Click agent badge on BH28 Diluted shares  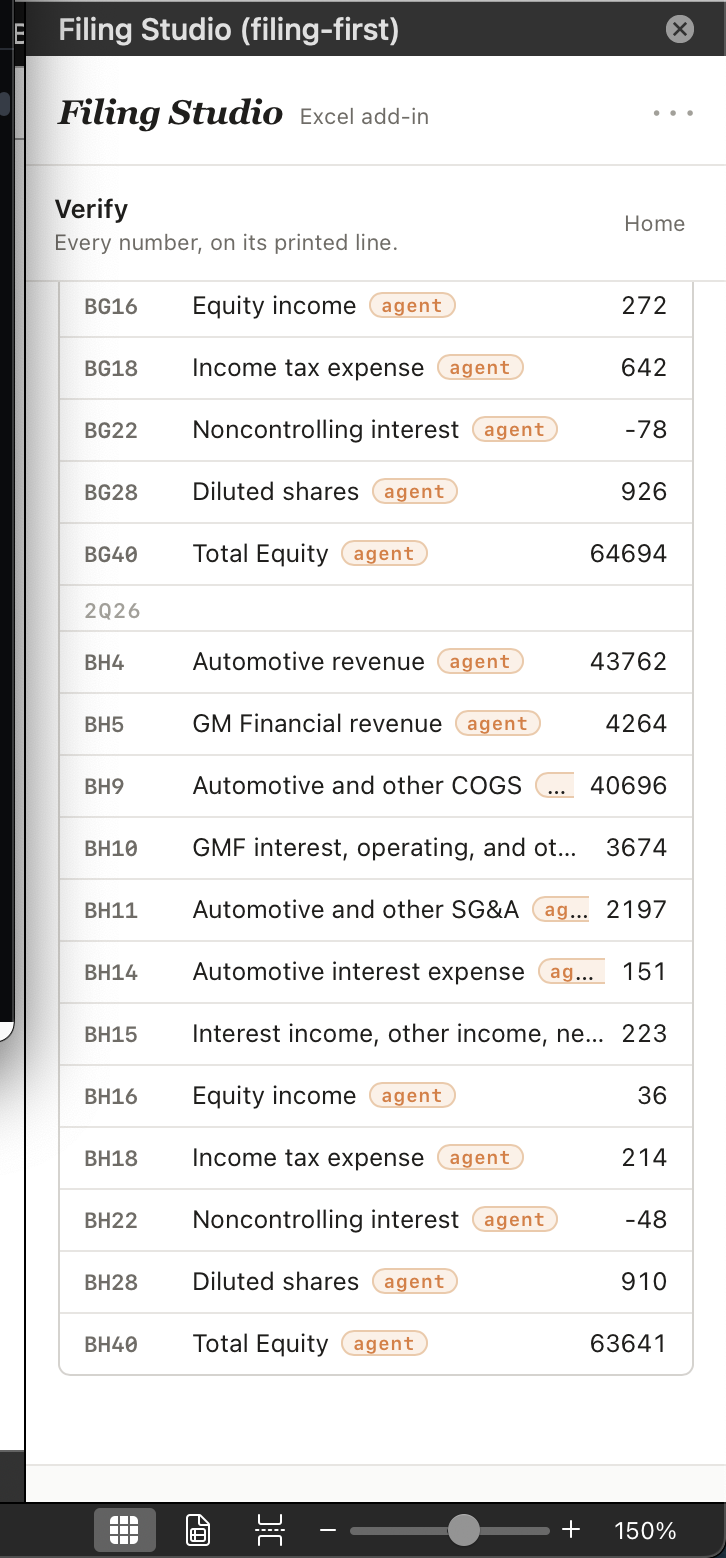(414, 1282)
